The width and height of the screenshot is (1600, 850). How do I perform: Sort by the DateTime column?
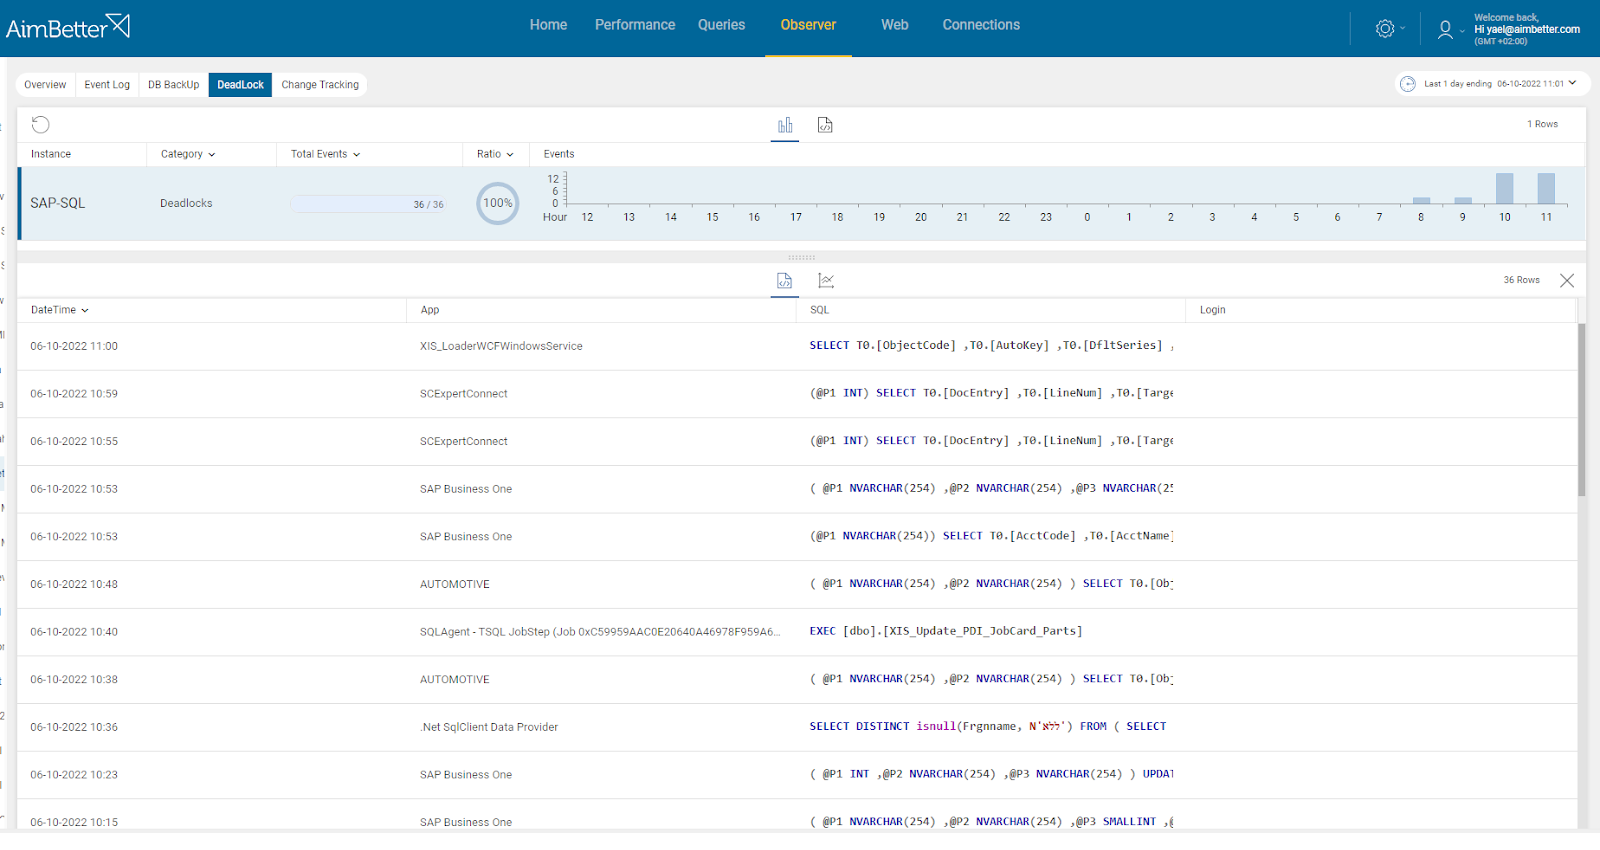point(59,310)
